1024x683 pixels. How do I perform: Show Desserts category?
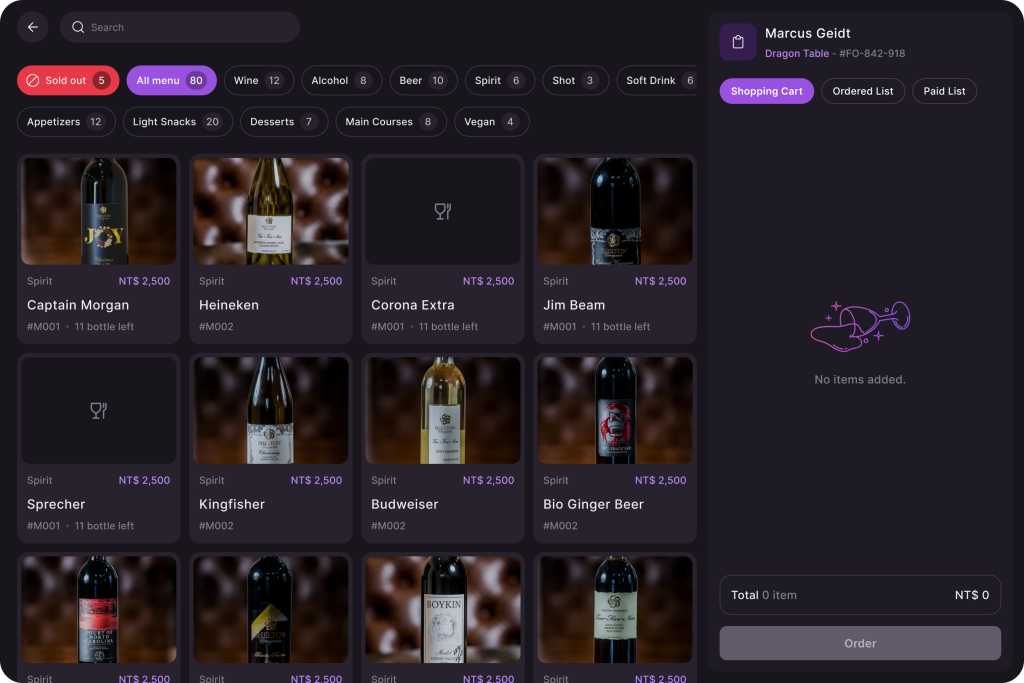[x=284, y=121]
